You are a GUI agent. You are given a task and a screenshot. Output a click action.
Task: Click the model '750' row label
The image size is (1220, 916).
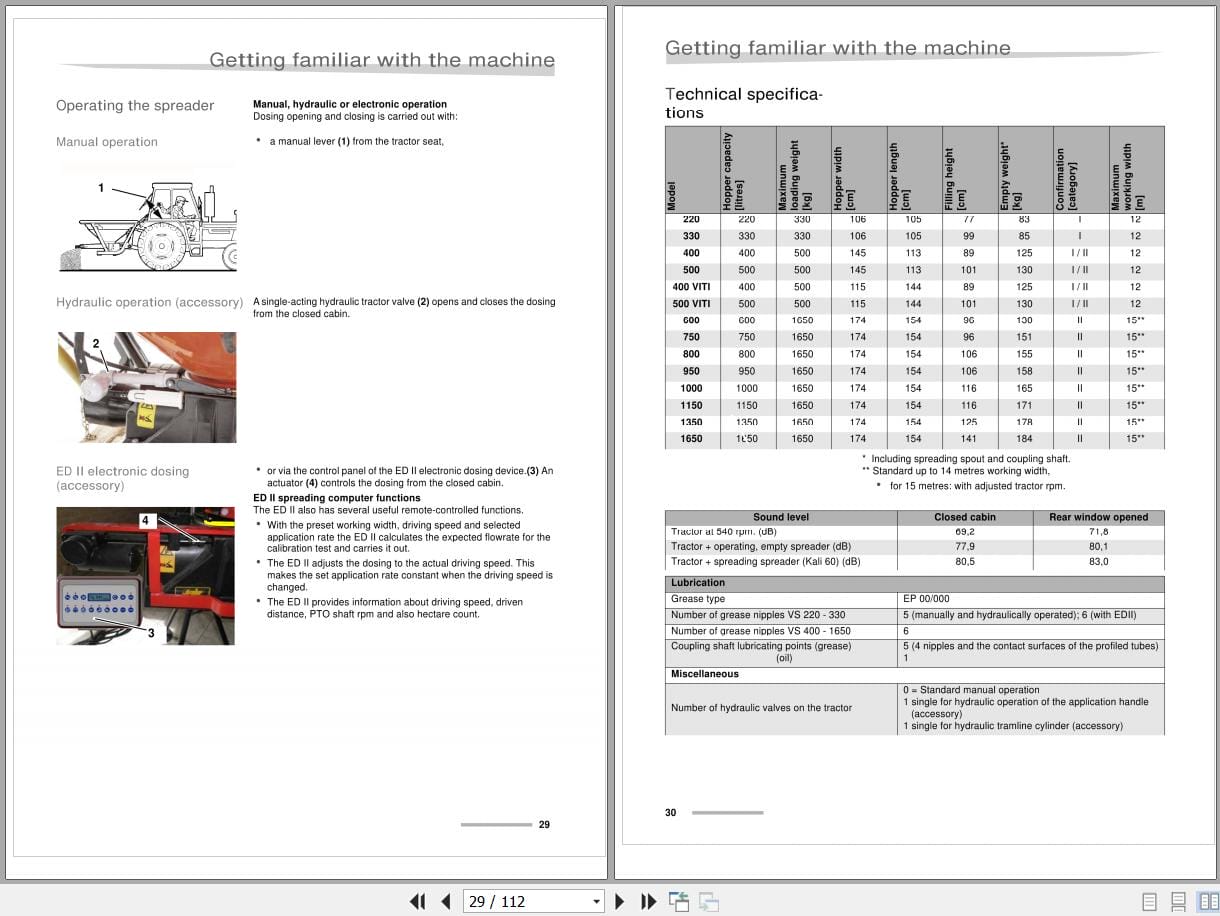(x=691, y=337)
